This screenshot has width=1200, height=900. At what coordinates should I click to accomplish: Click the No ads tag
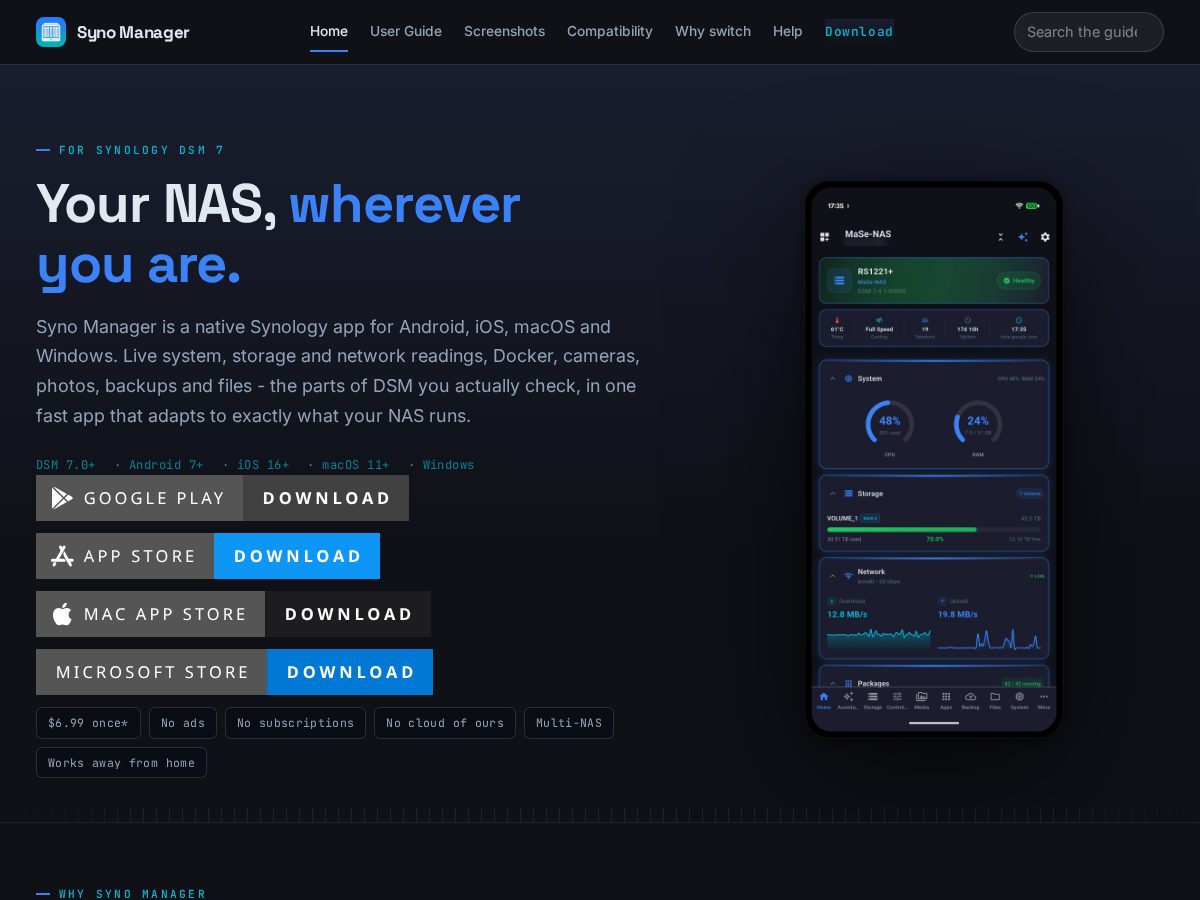click(183, 723)
